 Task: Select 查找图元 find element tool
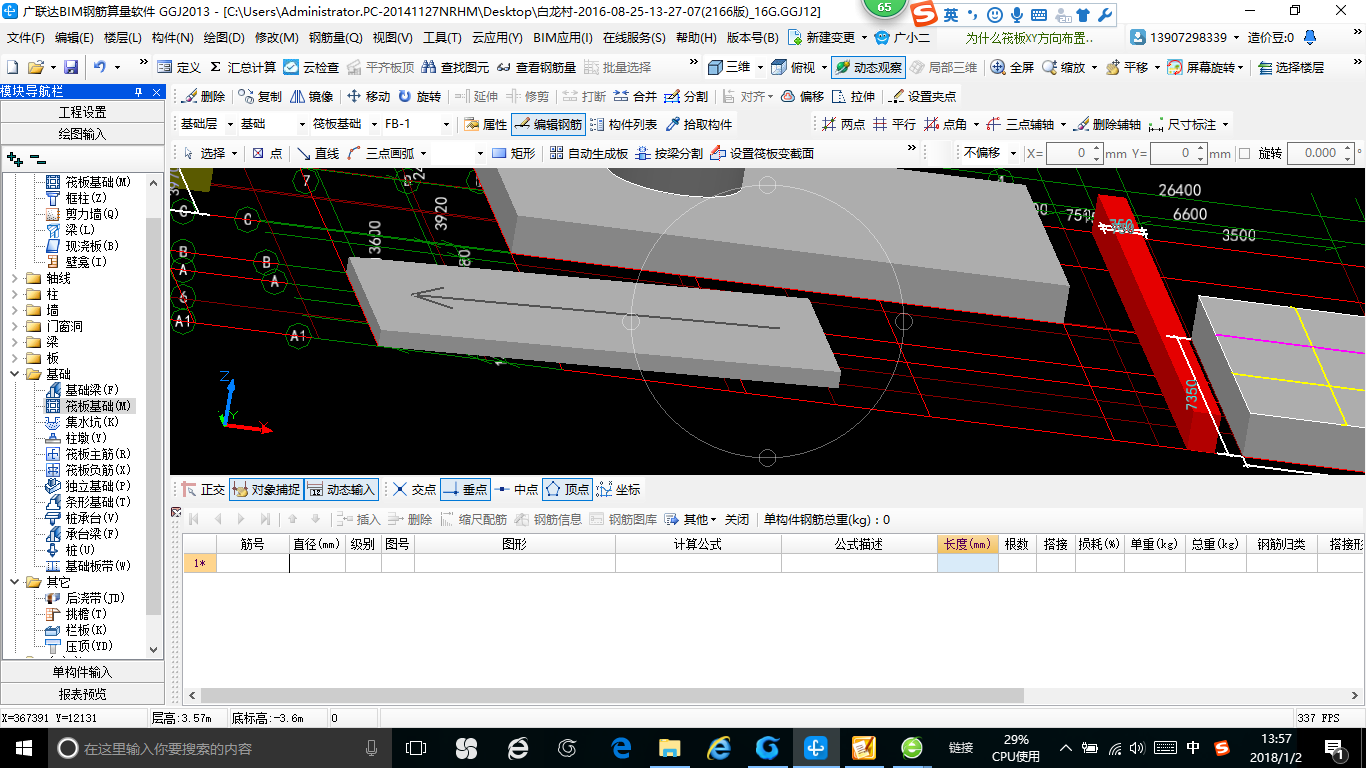[x=455, y=67]
